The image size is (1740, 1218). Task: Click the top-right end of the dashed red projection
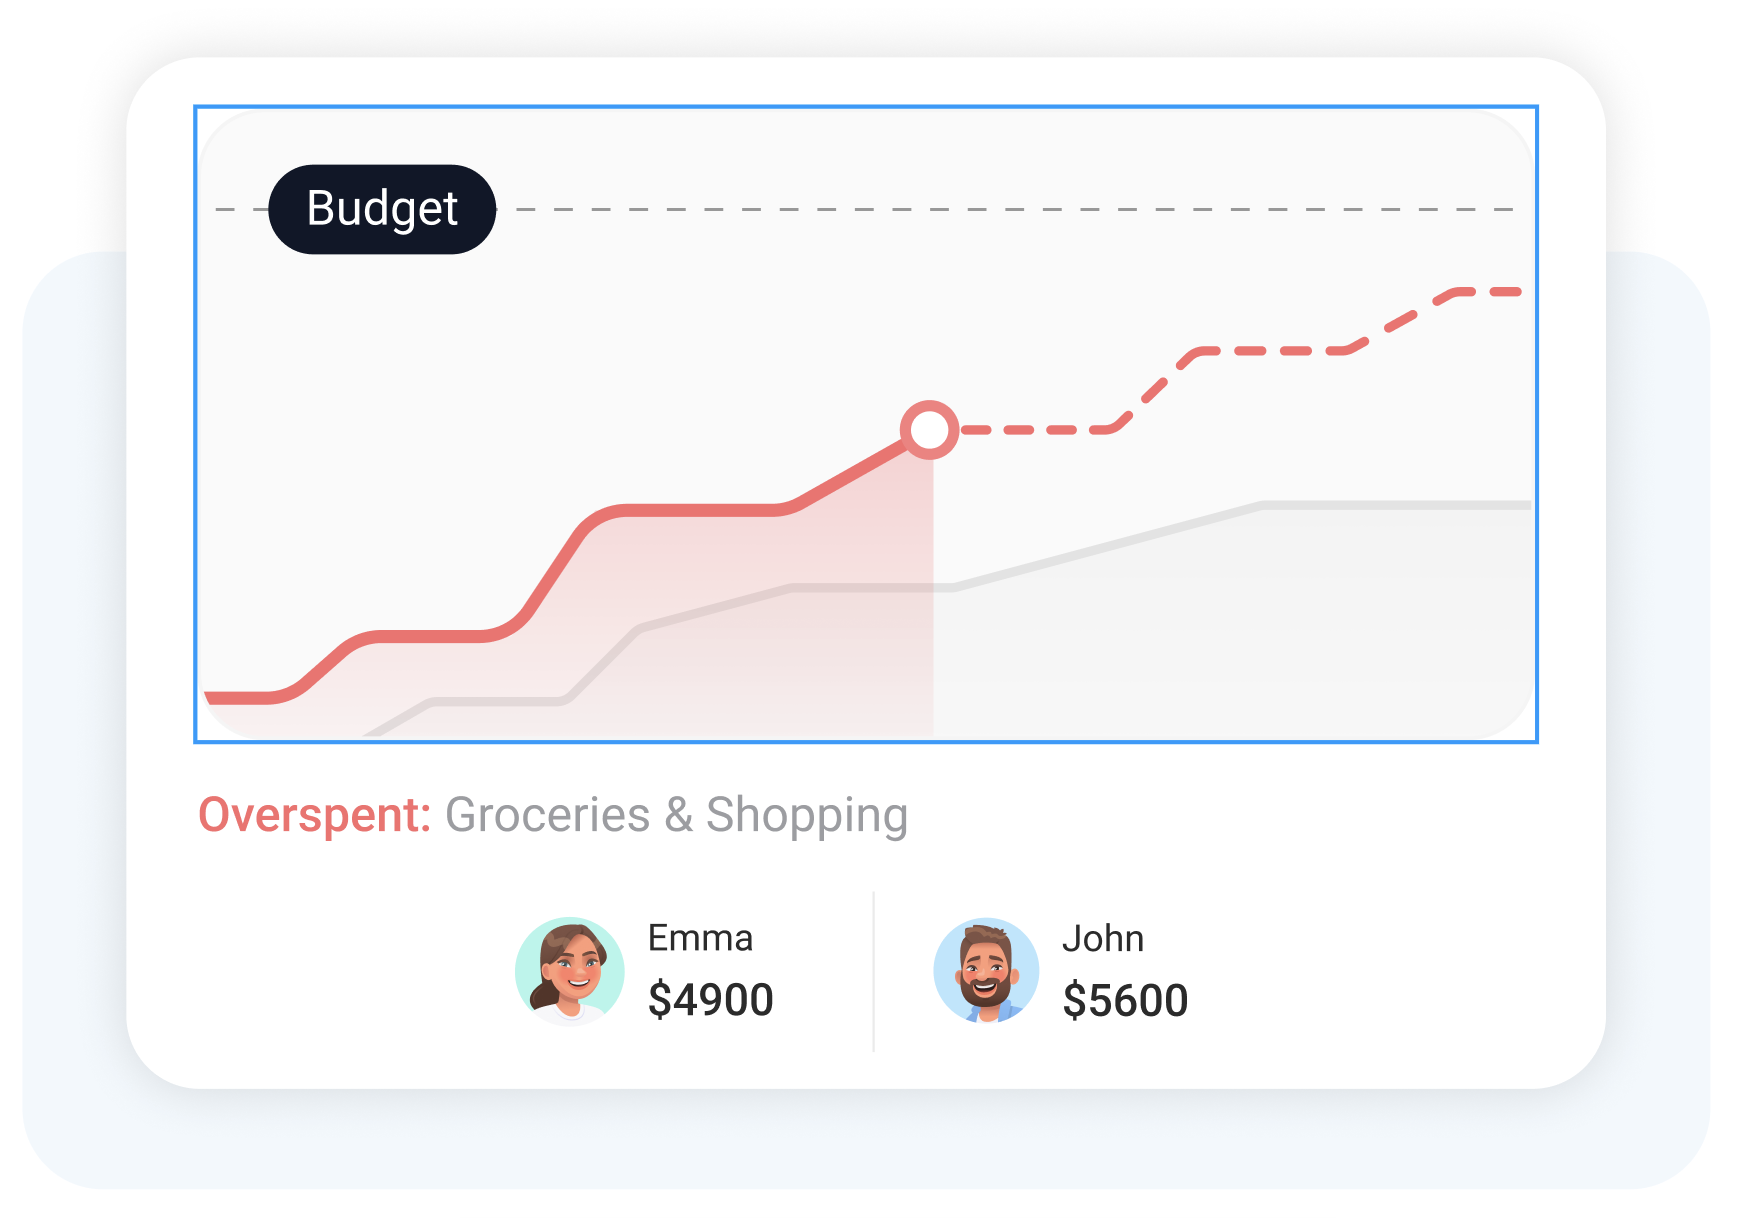pos(1500,292)
